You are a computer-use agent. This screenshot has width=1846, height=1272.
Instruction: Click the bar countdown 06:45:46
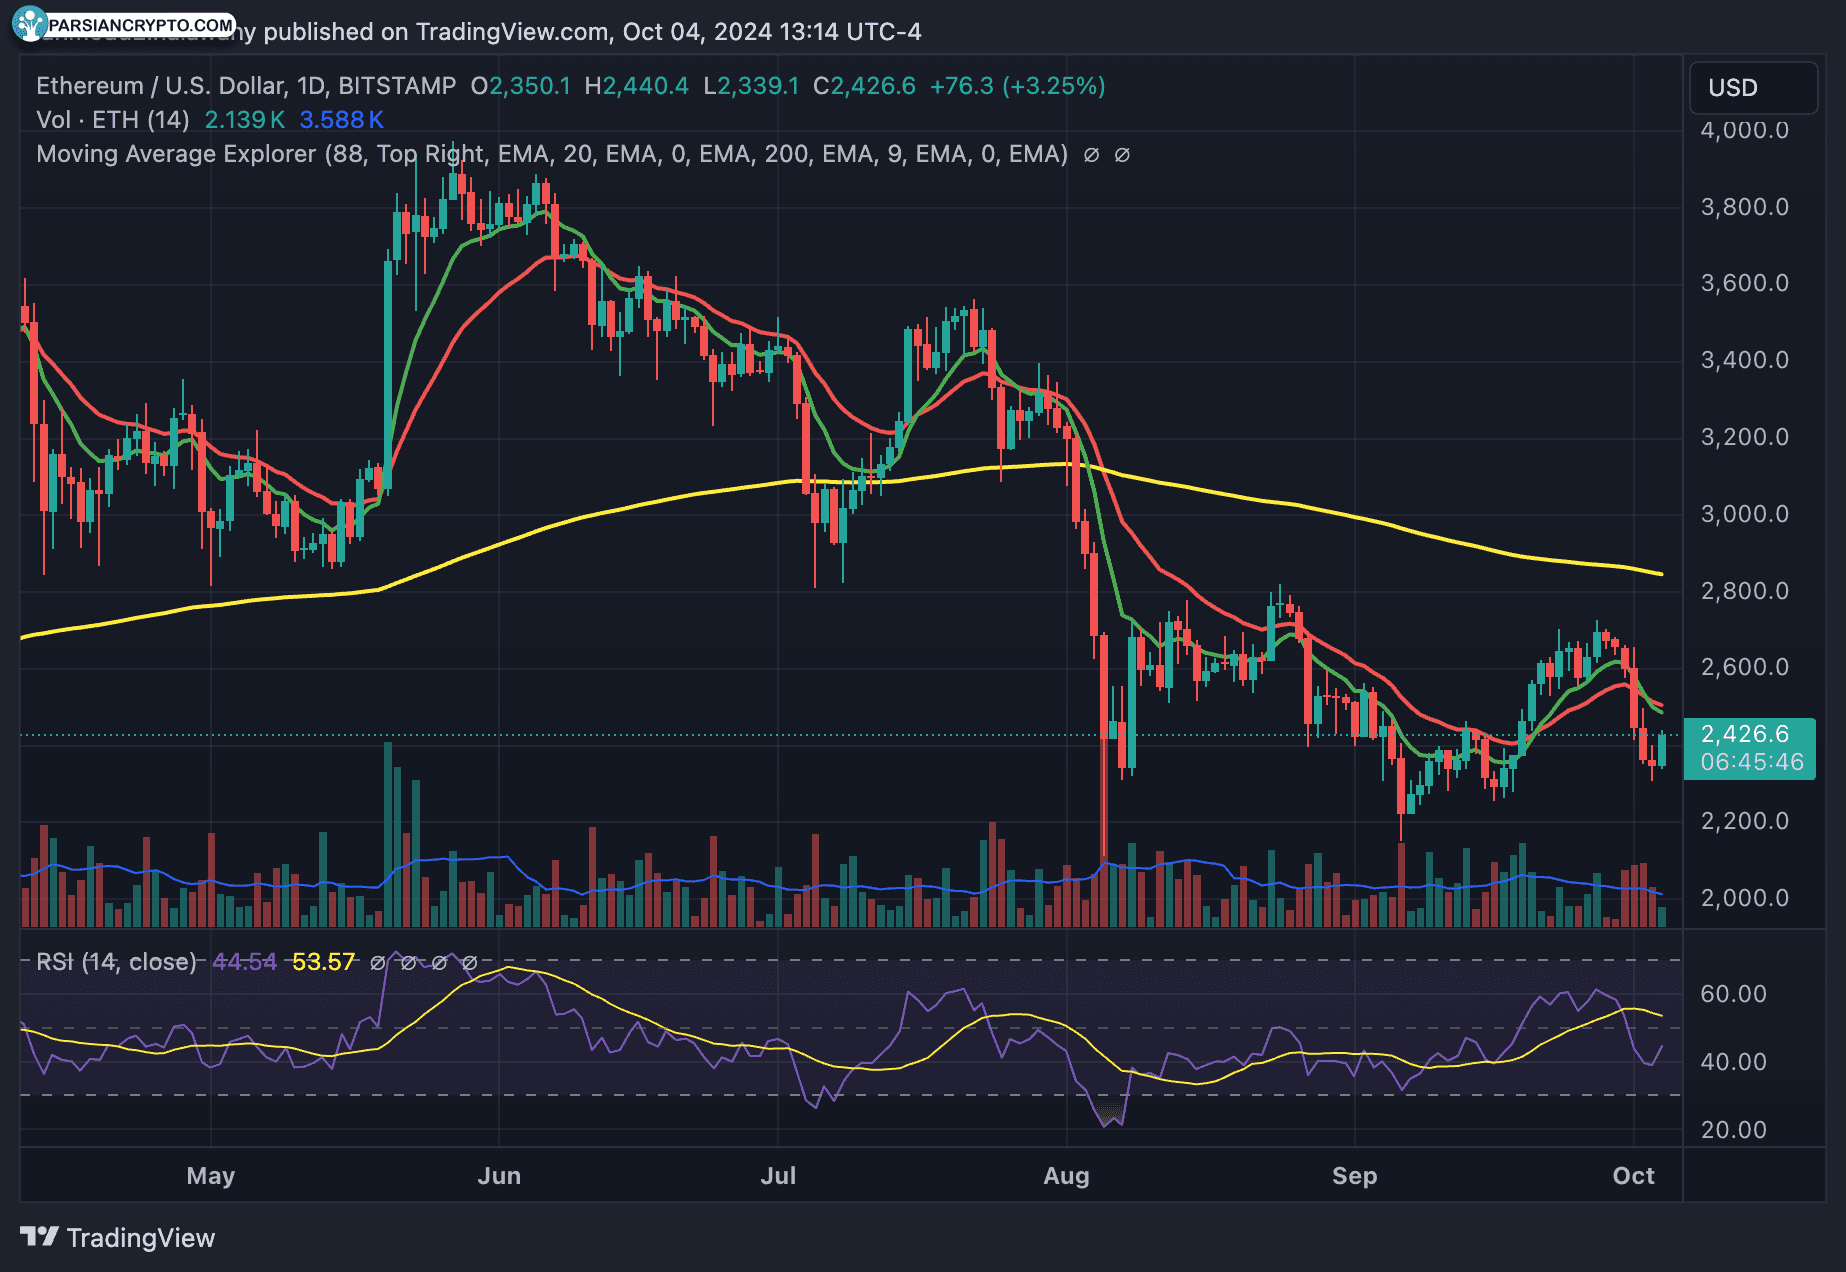coord(1752,762)
